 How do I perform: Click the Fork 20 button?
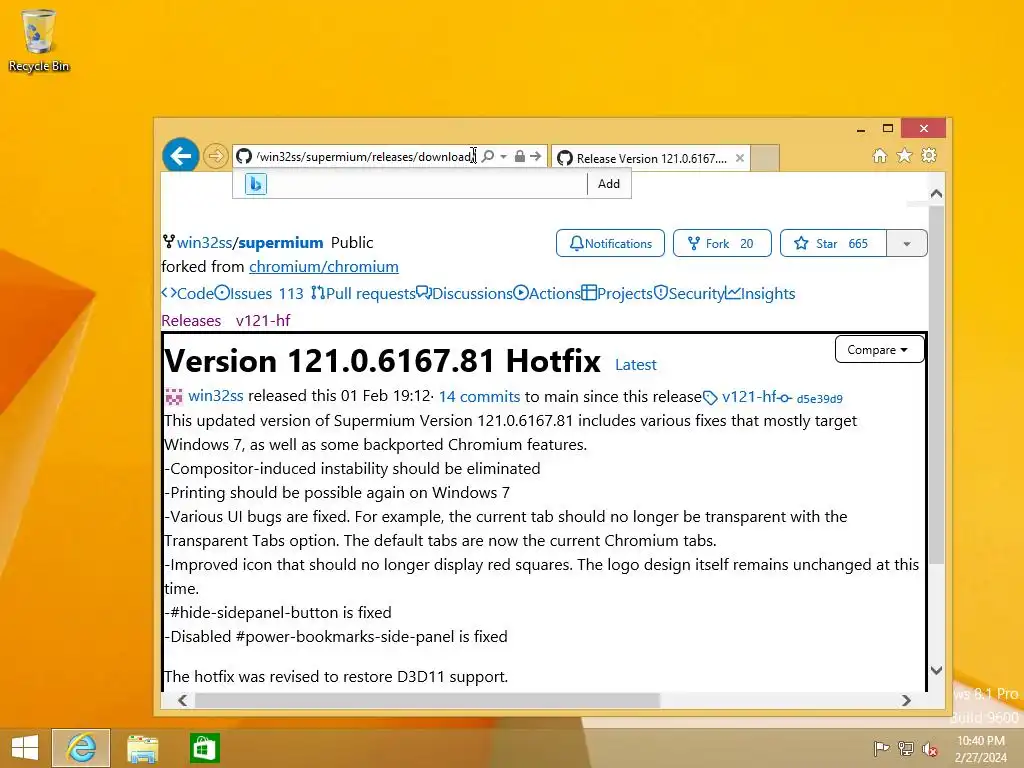pos(722,244)
